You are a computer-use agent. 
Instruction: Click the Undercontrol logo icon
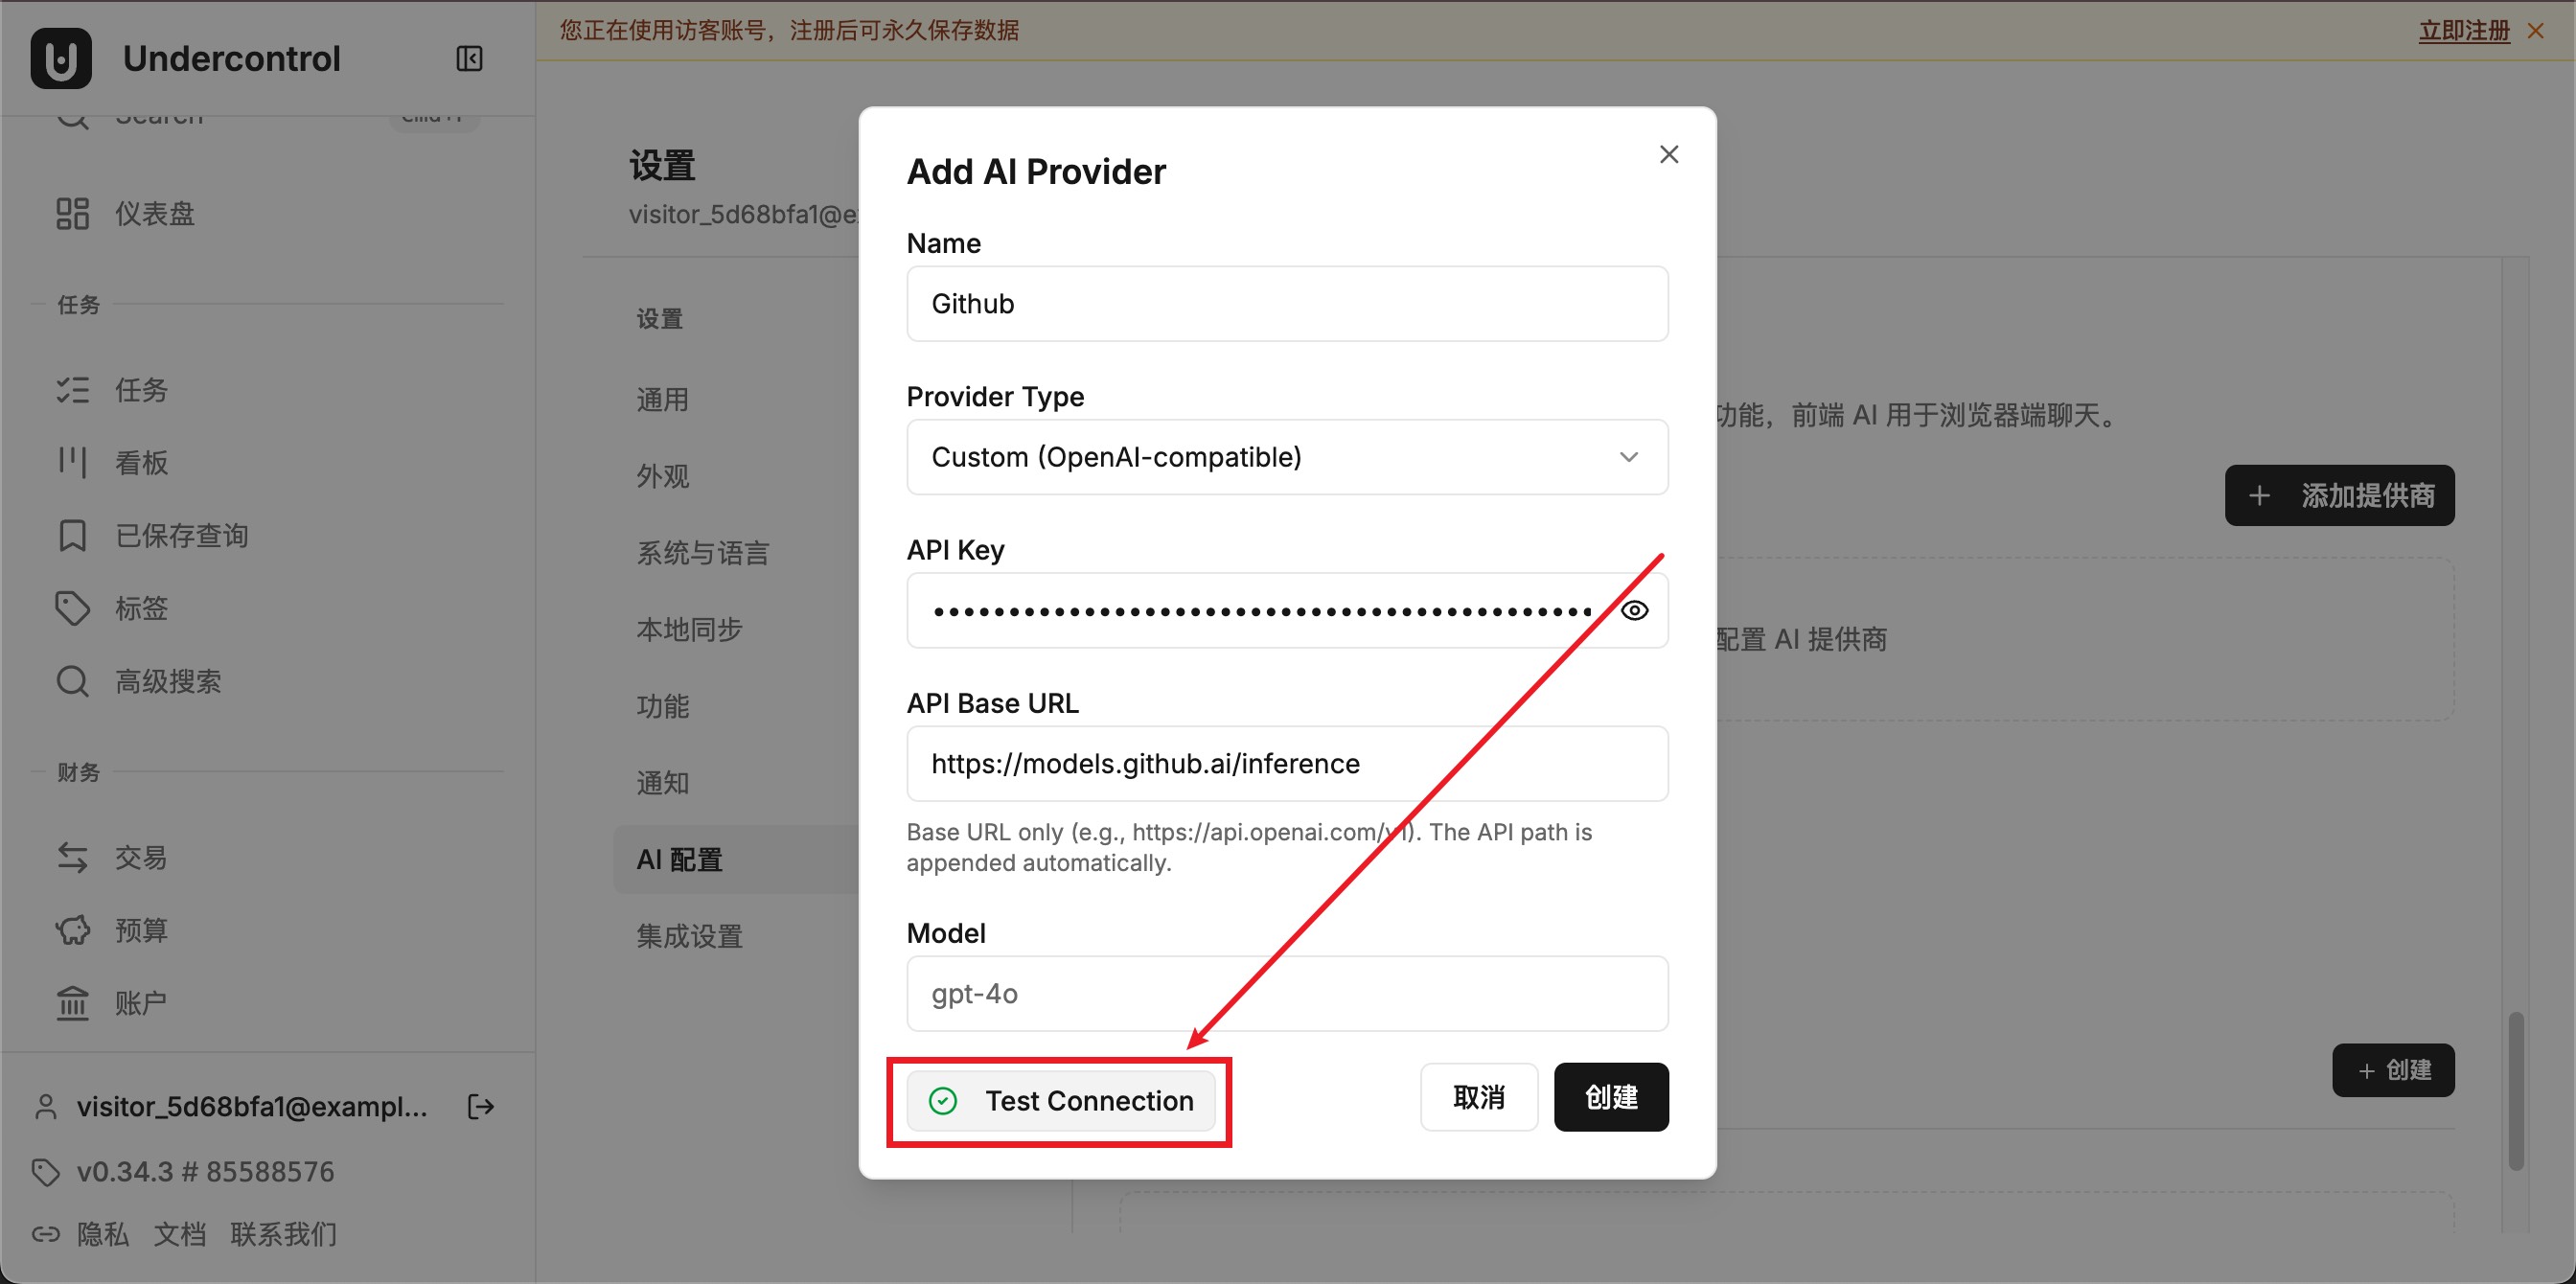pyautogui.click(x=61, y=58)
